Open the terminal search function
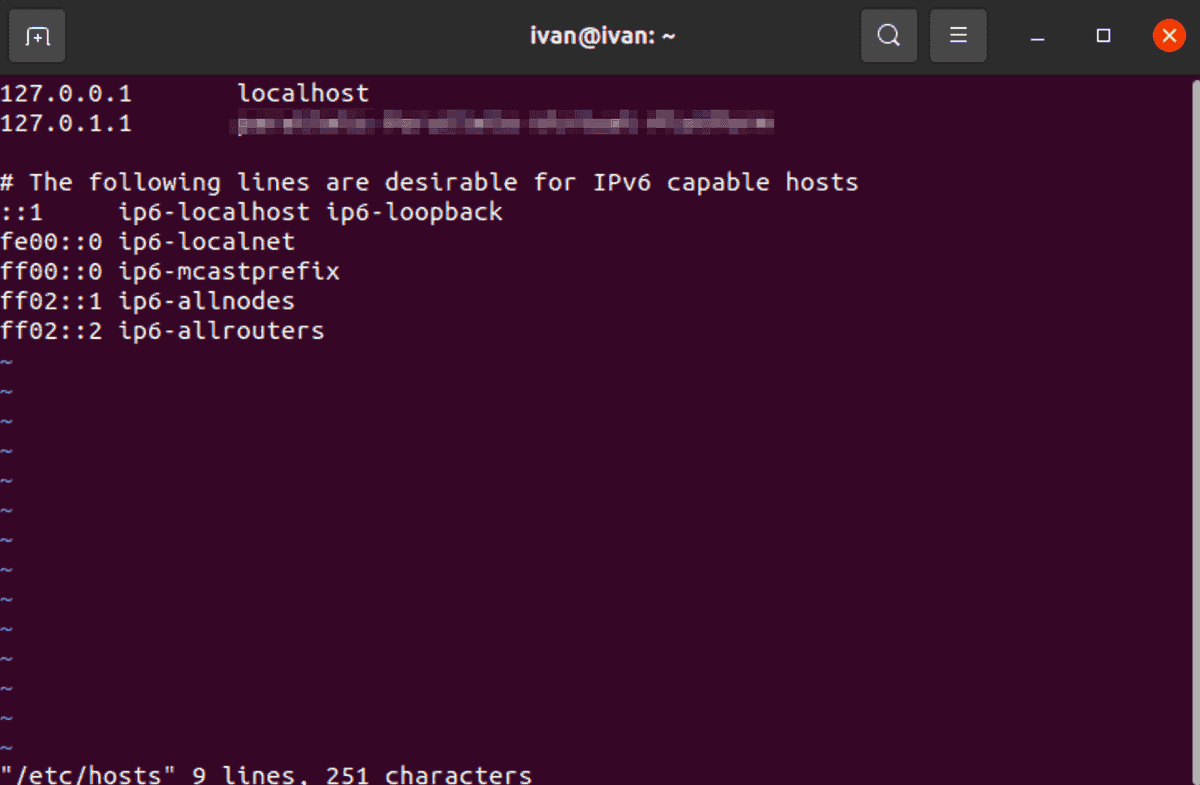The height and width of the screenshot is (785, 1200). pos(888,35)
